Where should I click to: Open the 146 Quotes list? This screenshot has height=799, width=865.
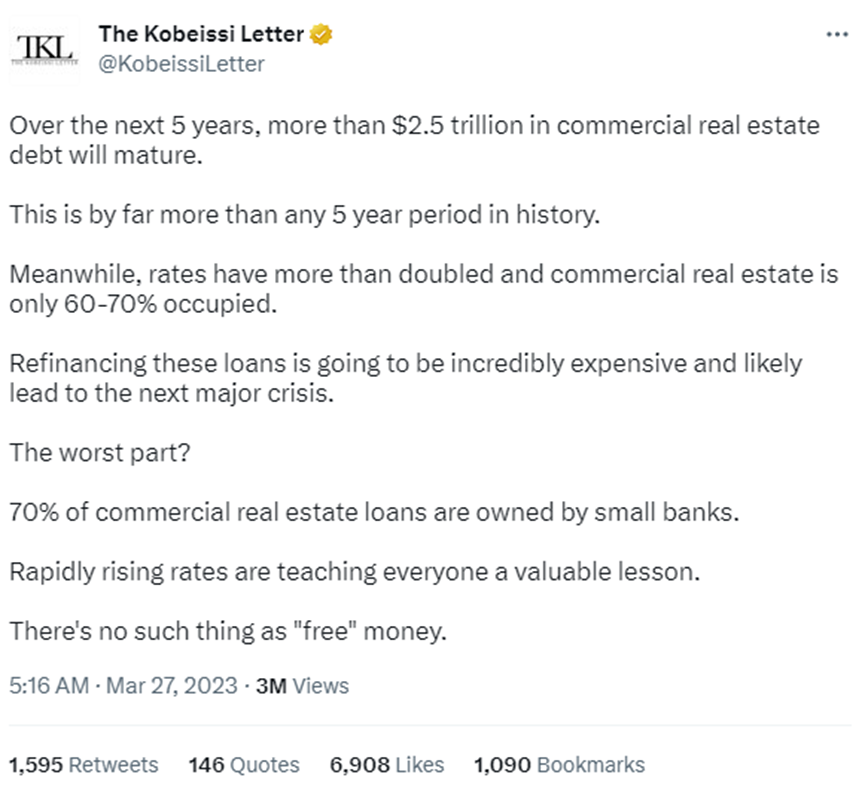click(244, 765)
